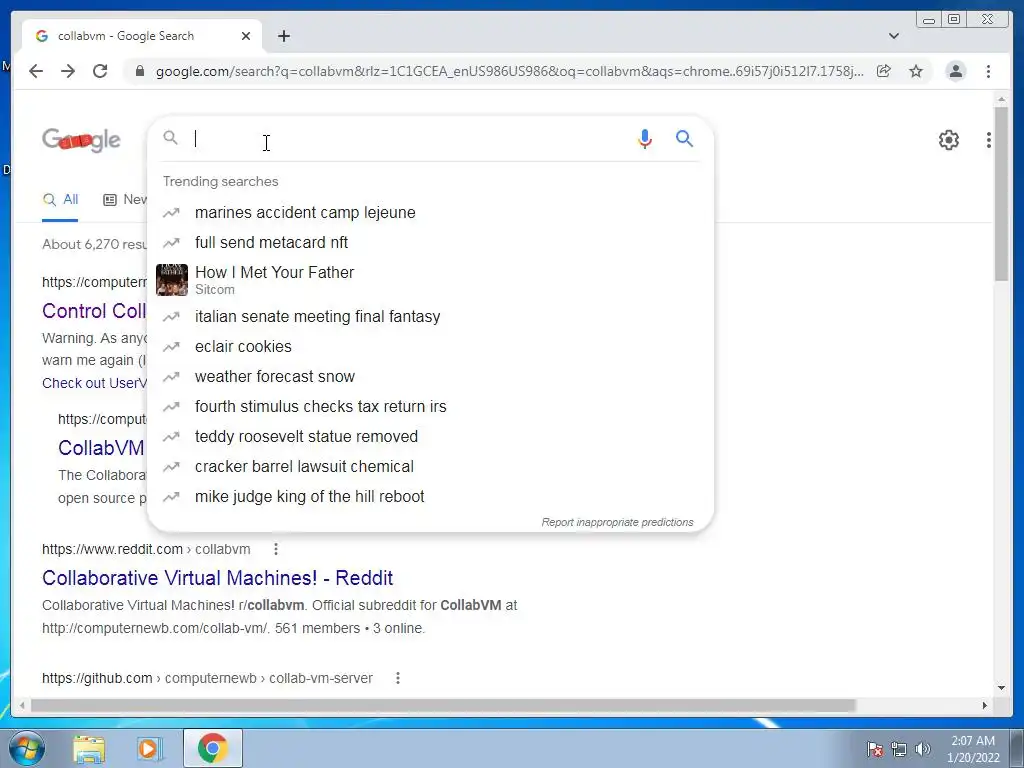
Task: Choose teddy roosevelt statue removed suggestion
Action: 430,437
